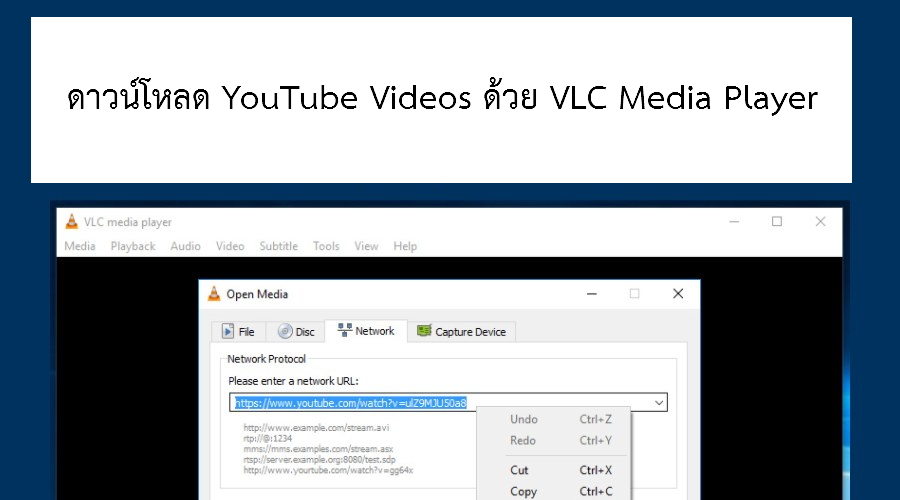The image size is (900, 500).
Task: Click the cone icon in Open Media title bar
Action: 214,294
